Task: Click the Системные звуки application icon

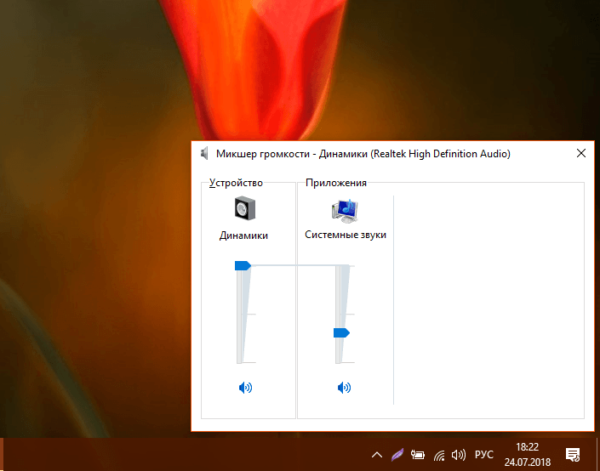Action: click(x=345, y=211)
